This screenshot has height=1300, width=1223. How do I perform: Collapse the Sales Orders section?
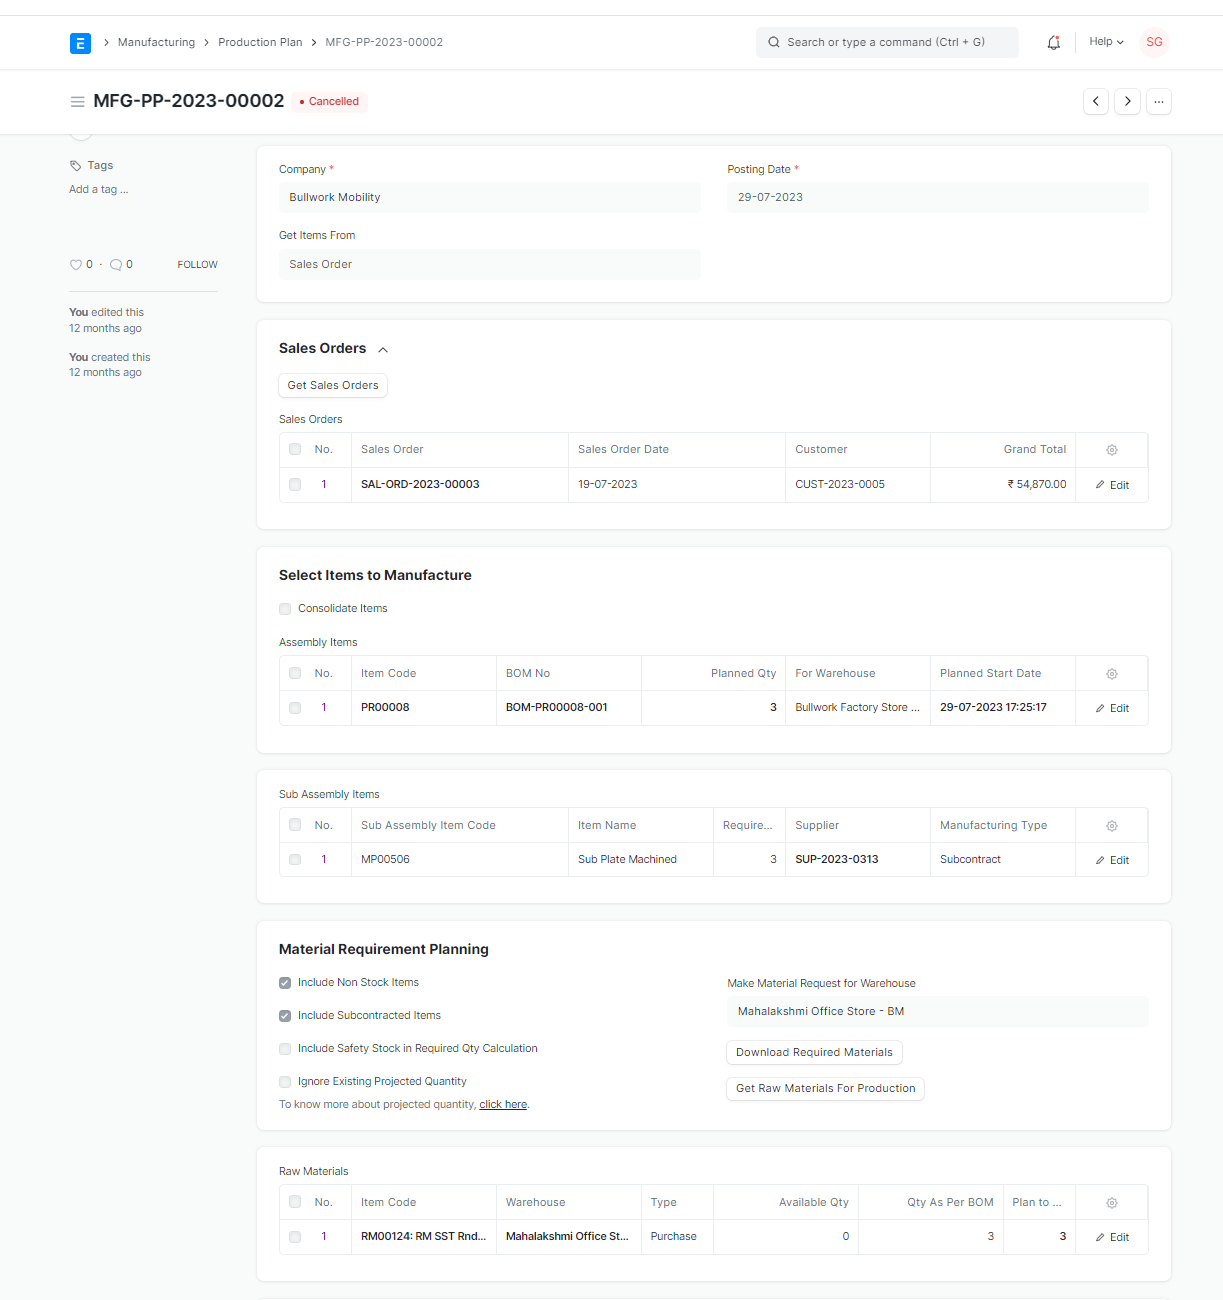click(383, 349)
